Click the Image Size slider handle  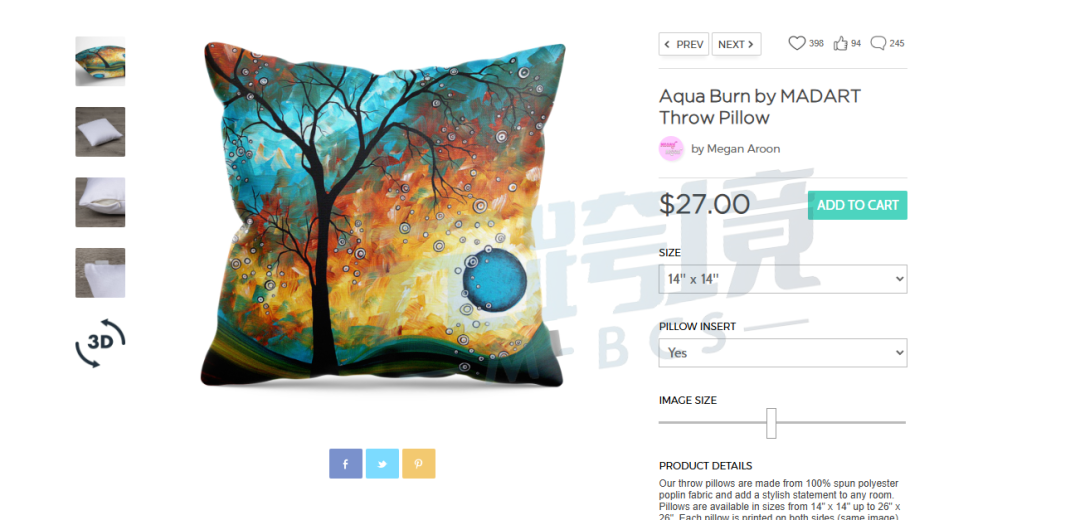coord(771,423)
